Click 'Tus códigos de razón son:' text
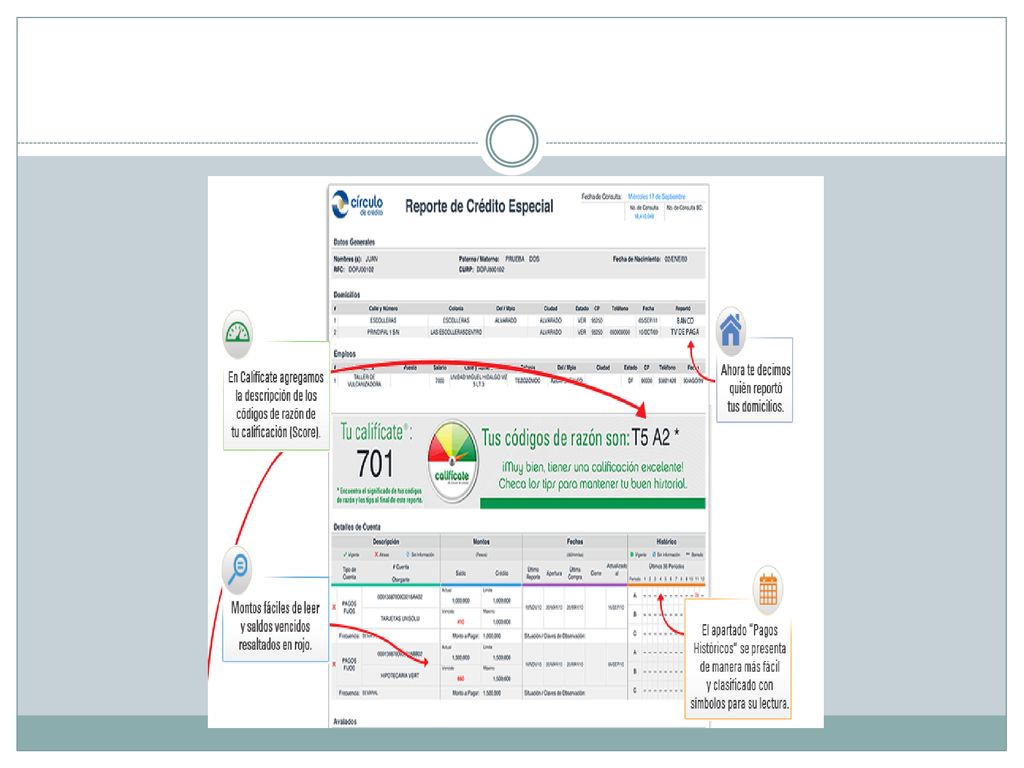 pos(556,438)
